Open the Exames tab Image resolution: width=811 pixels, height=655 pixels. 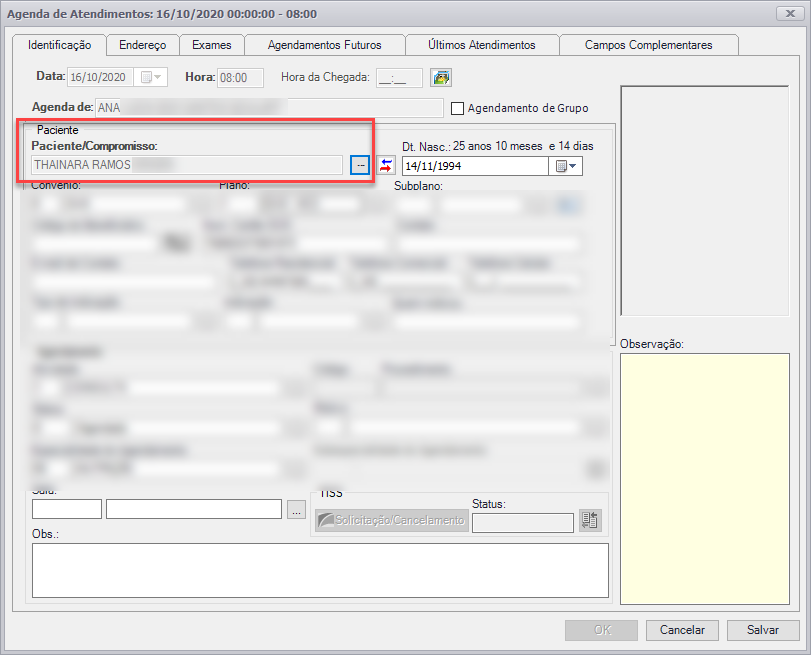212,45
